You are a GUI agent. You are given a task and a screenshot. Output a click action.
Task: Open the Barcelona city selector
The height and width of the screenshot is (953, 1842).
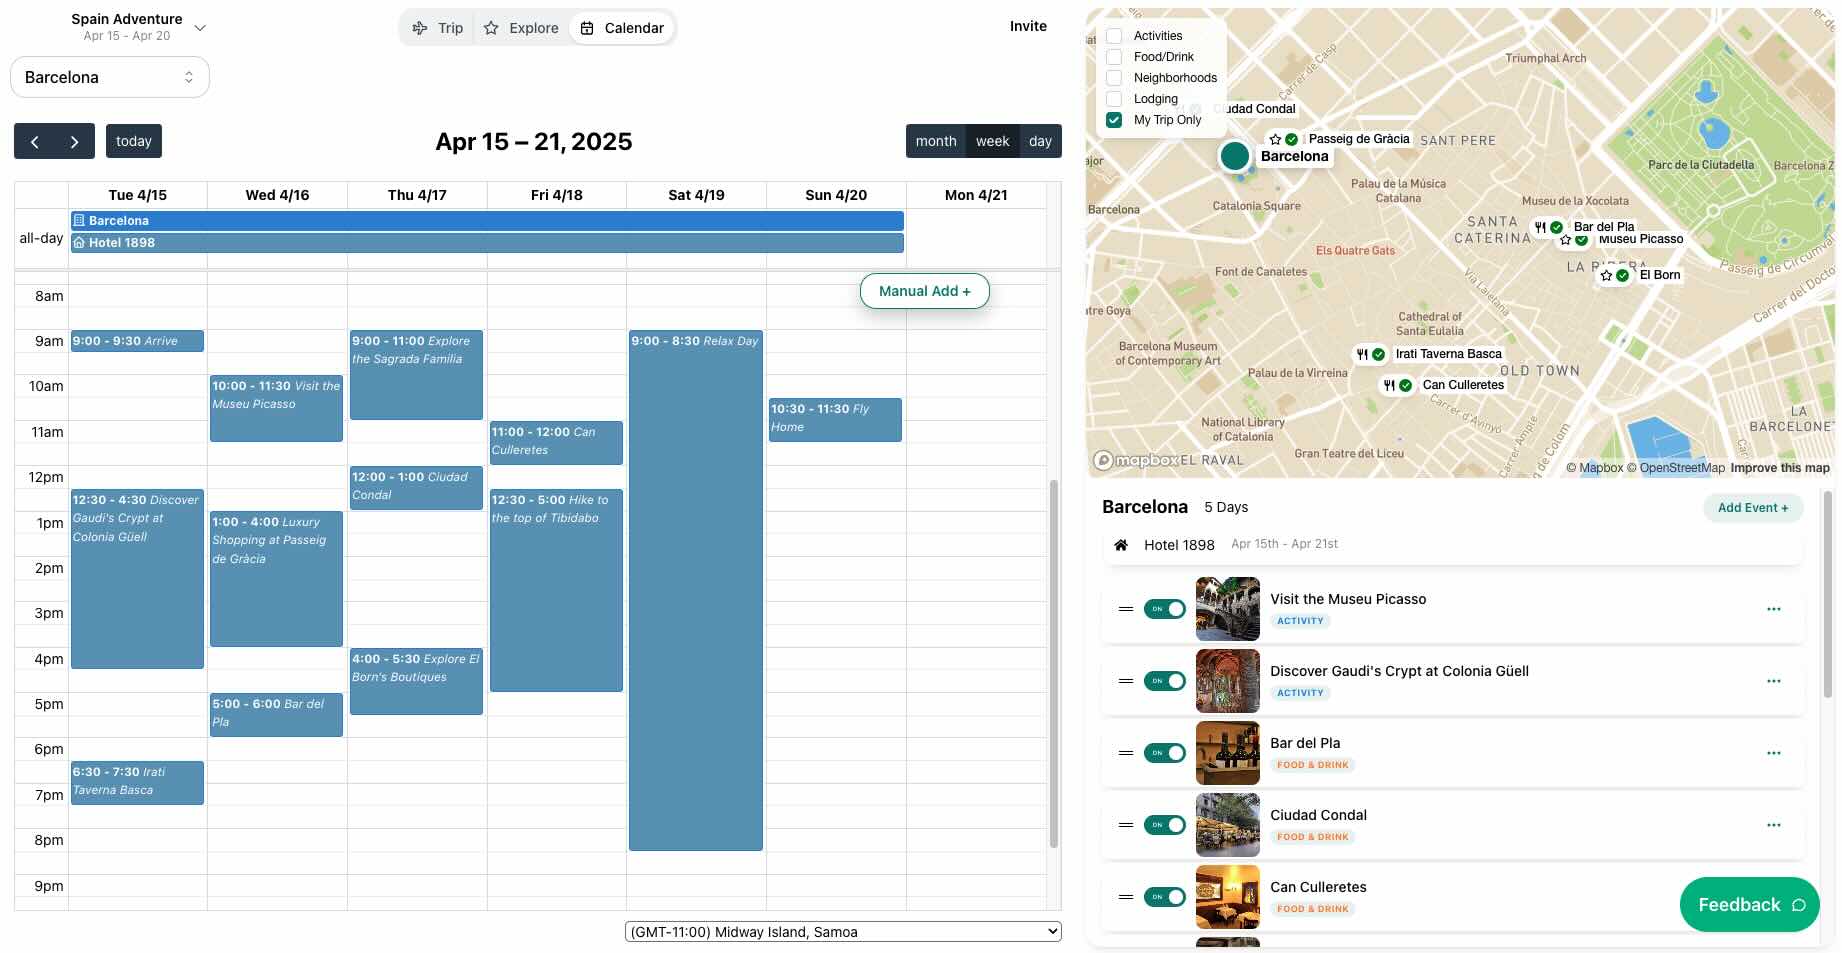110,77
